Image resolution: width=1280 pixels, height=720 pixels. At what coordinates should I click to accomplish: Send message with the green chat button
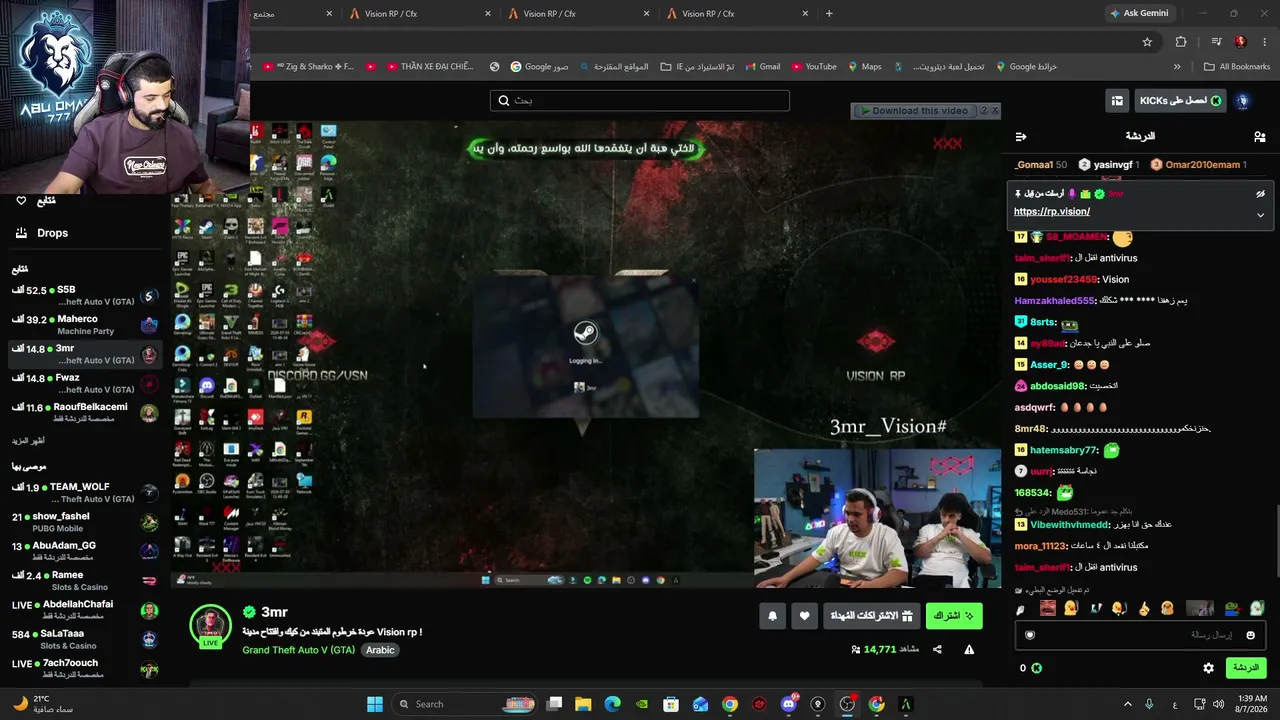coord(1245,668)
